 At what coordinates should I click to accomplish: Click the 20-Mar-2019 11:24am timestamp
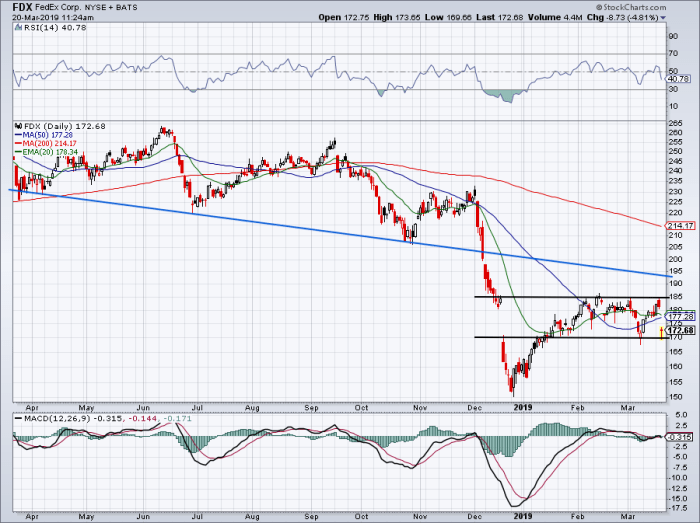pyautogui.click(x=53, y=17)
